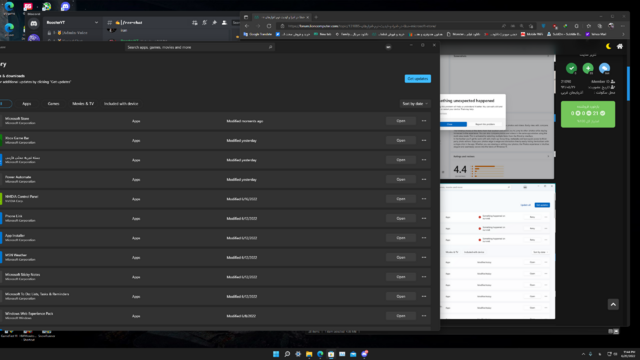Show more options for Xbox Game Bar row
Viewport: 640px width, 360px height.
coord(424,140)
